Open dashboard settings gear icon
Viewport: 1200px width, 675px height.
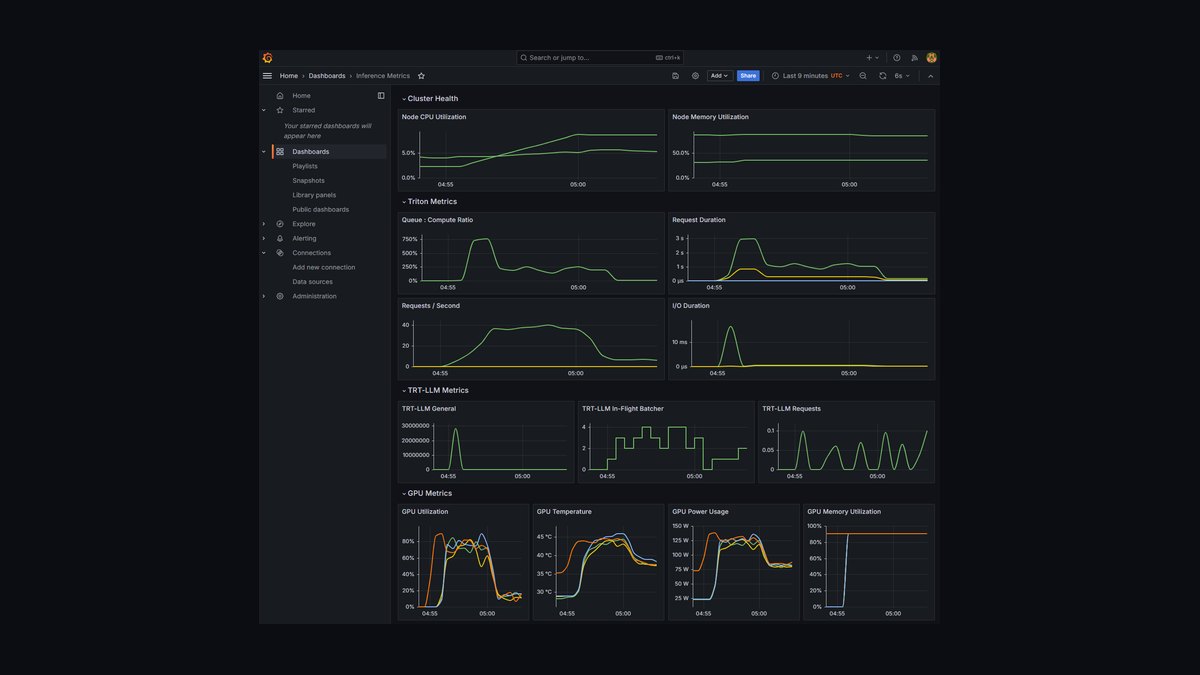pyautogui.click(x=696, y=76)
